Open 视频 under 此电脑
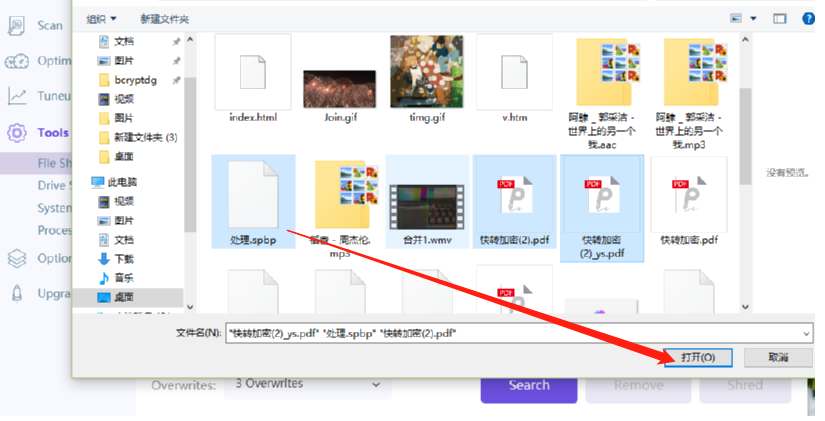825x421 pixels. [x=116, y=201]
